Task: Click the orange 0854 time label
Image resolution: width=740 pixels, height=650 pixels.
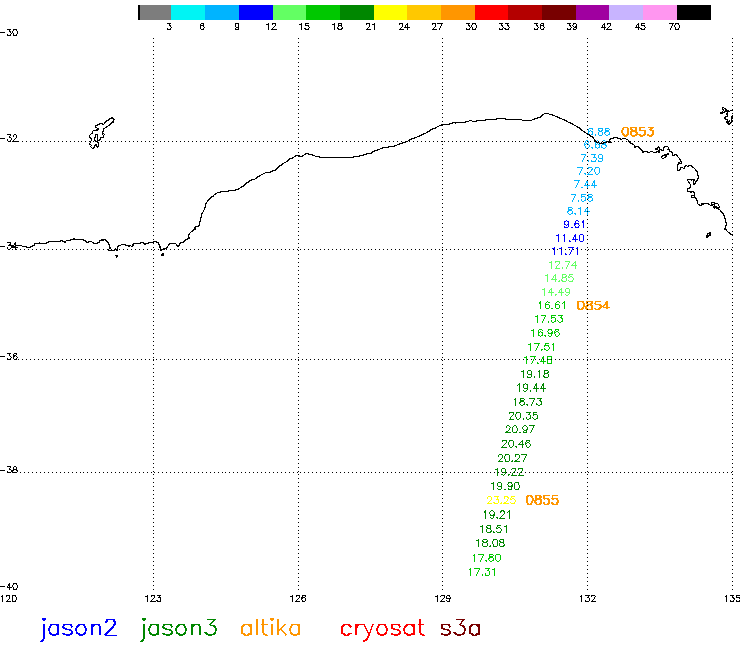Action: point(593,305)
